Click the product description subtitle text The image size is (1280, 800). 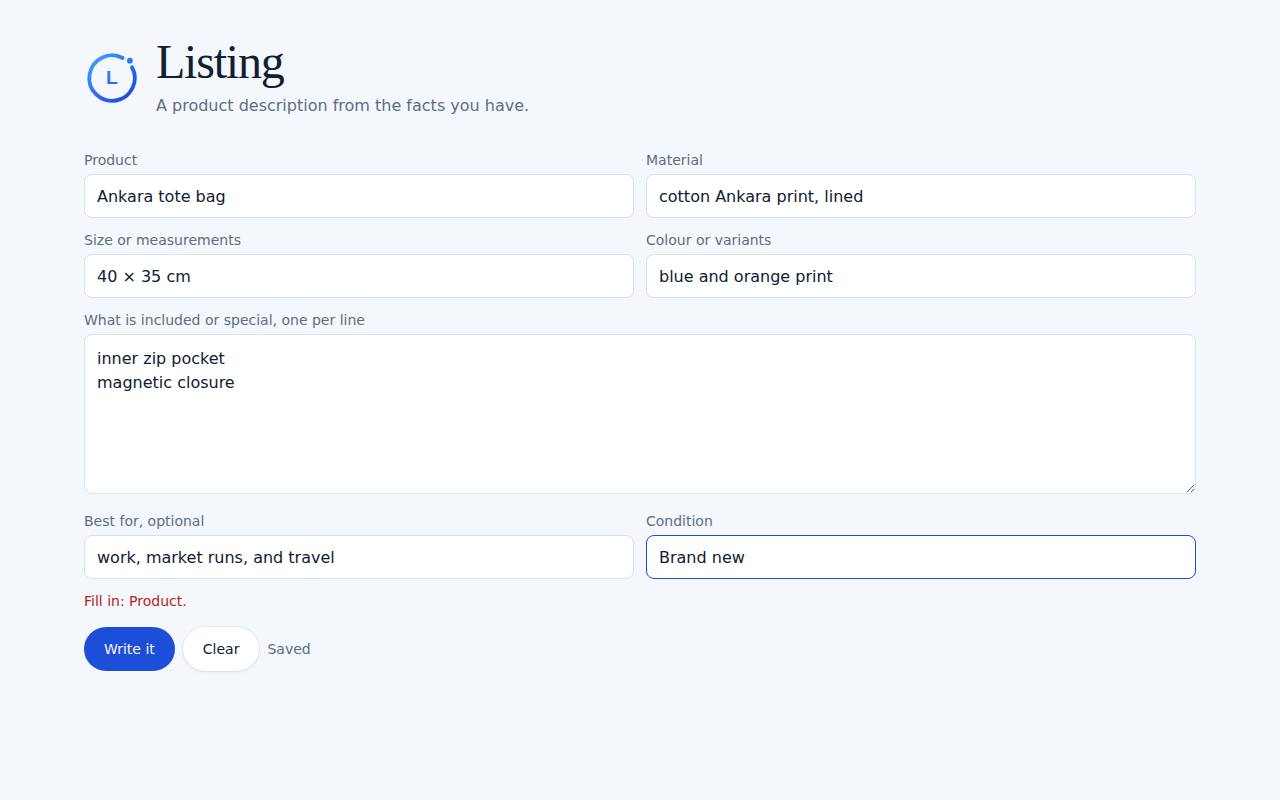[342, 105]
